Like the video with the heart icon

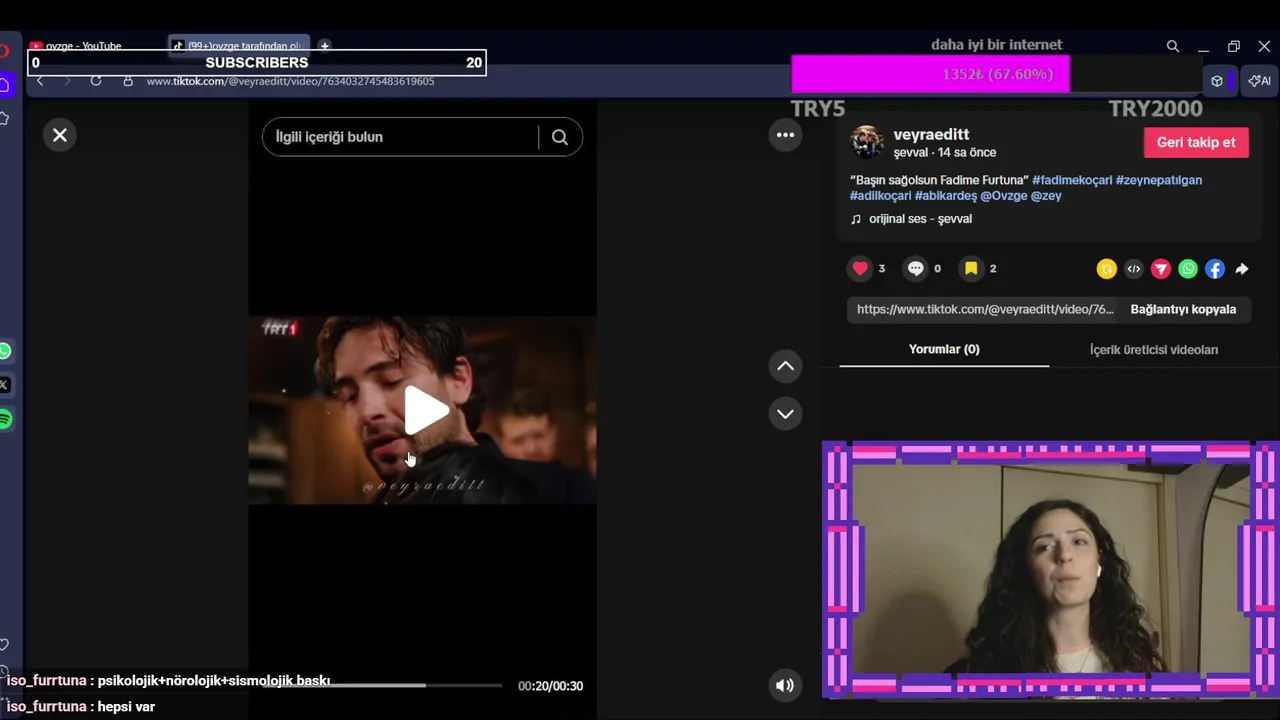tap(860, 268)
